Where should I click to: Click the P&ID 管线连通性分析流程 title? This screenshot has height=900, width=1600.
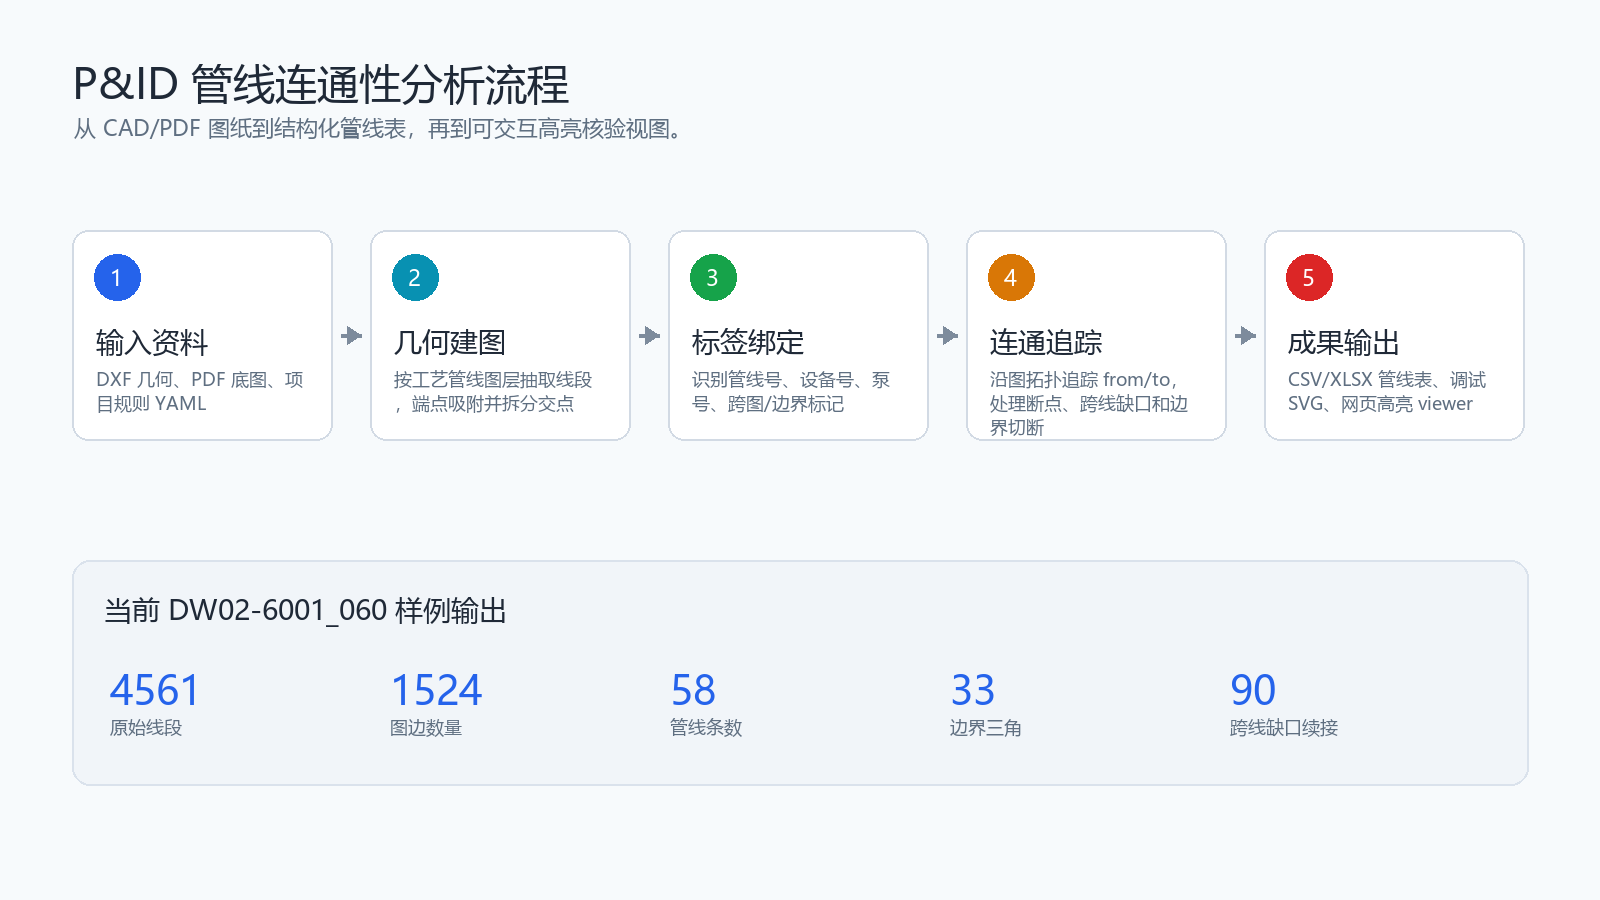pos(321,85)
